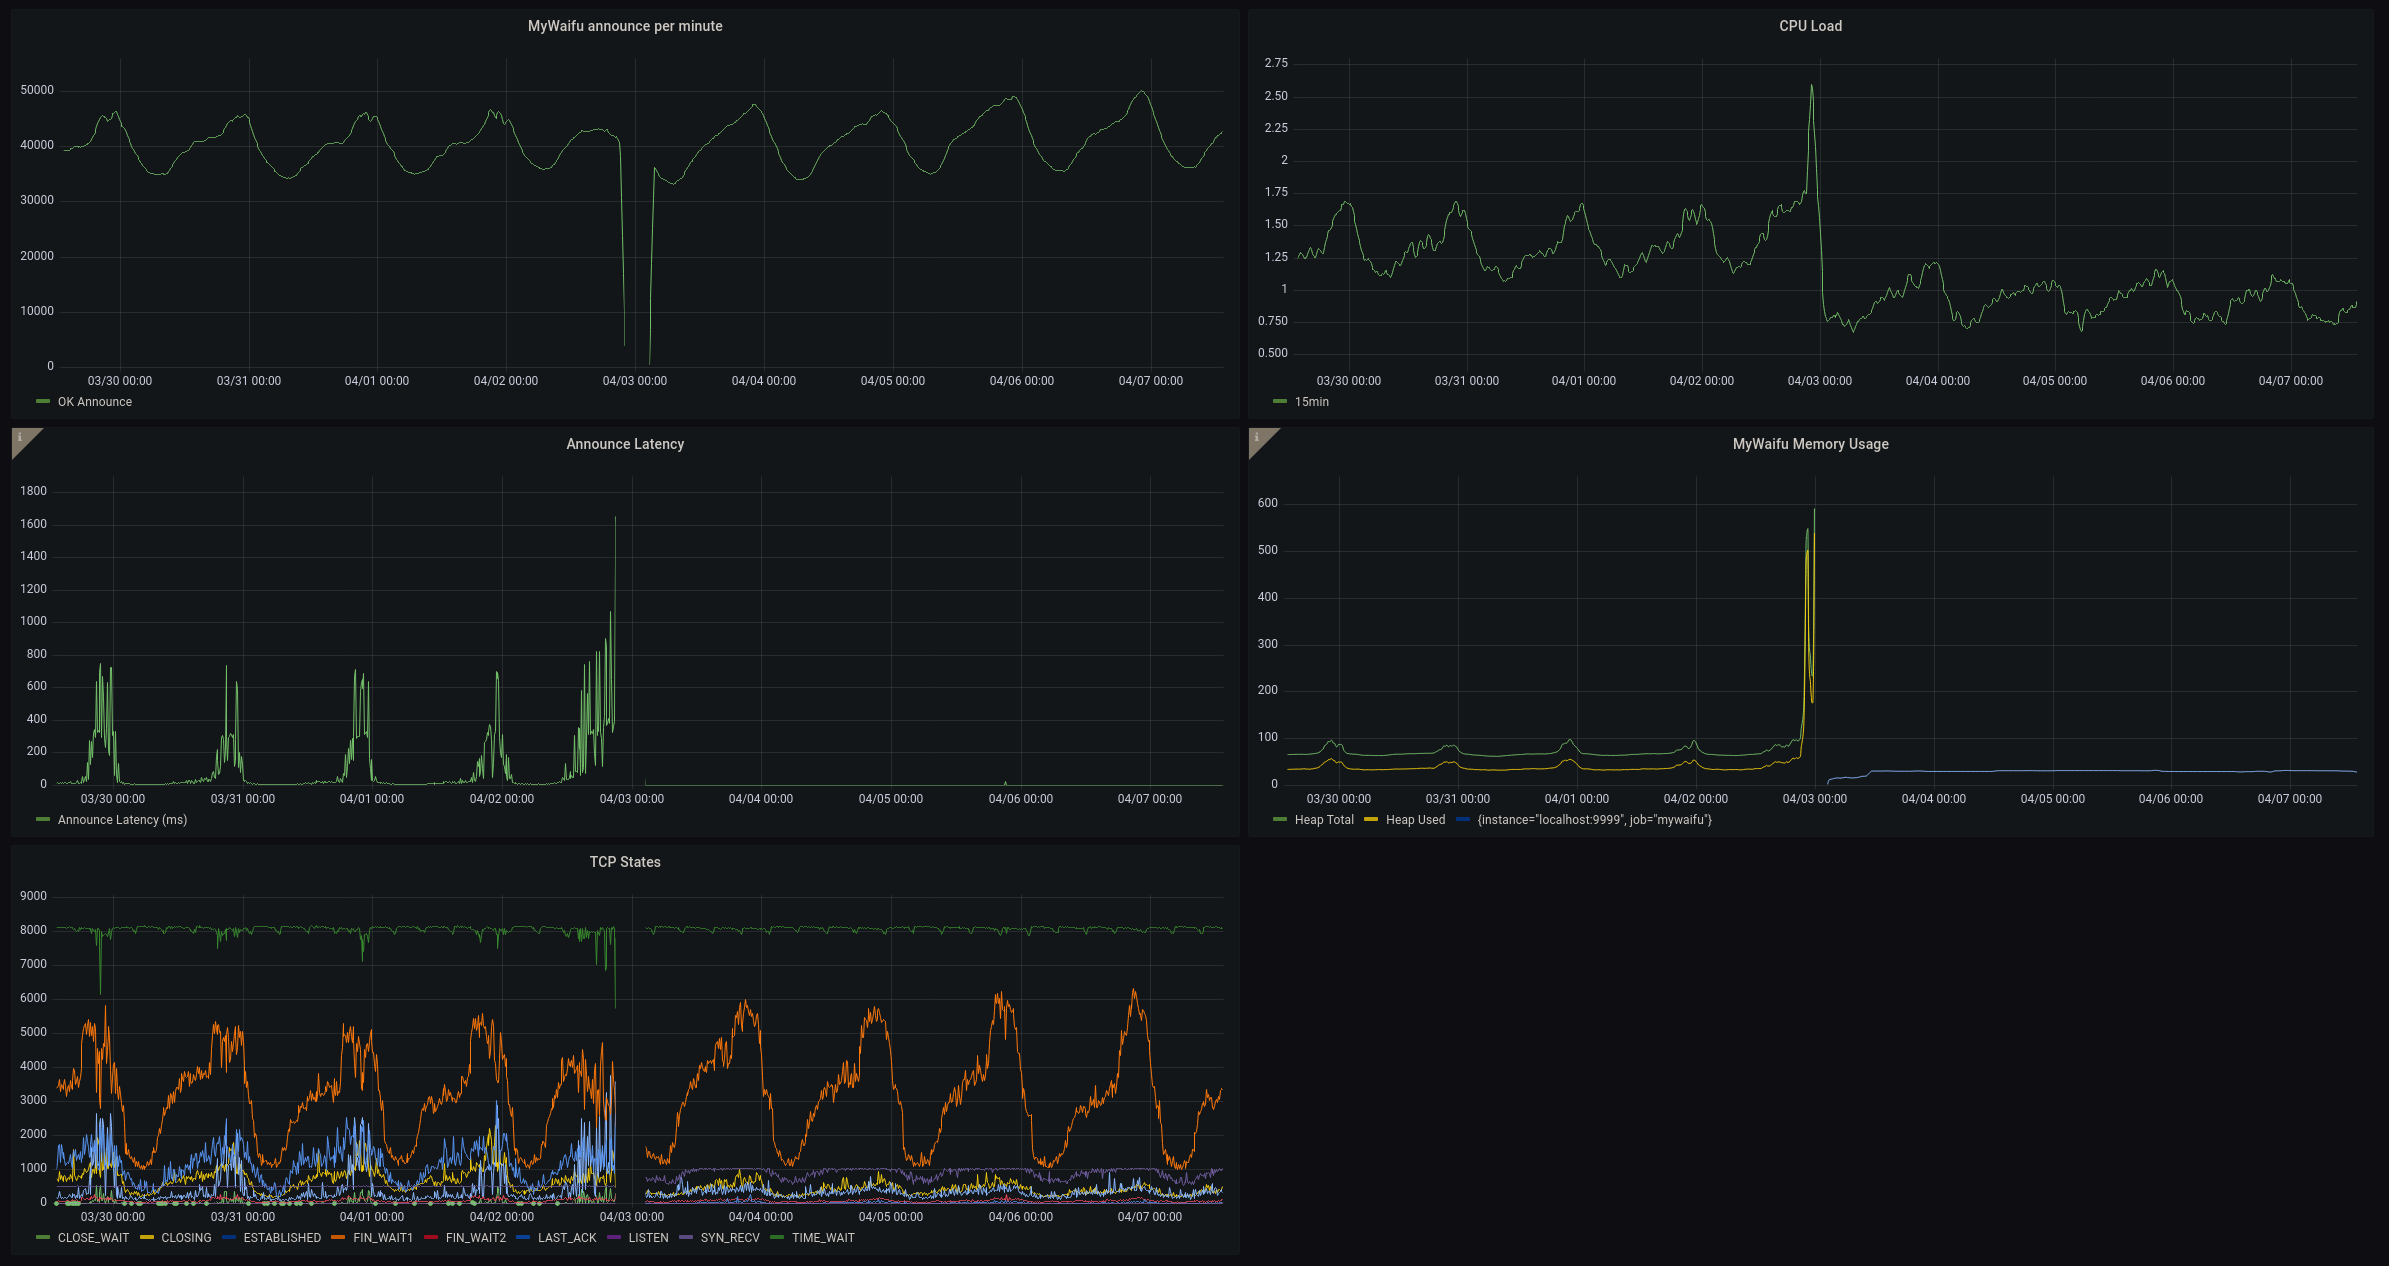Viewport: 2389px width, 1266px height.
Task: Click the TIME_WAIT legend label
Action: [x=822, y=1238]
